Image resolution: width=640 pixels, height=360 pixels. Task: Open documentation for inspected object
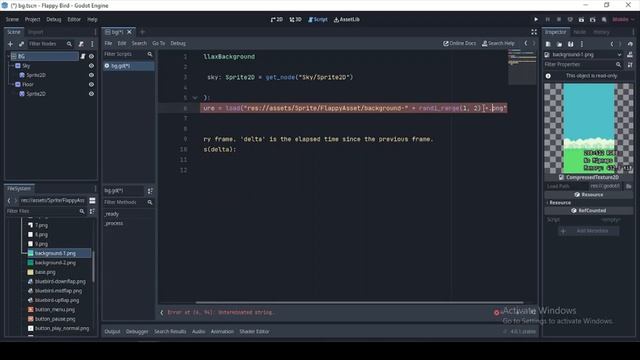coord(630,54)
